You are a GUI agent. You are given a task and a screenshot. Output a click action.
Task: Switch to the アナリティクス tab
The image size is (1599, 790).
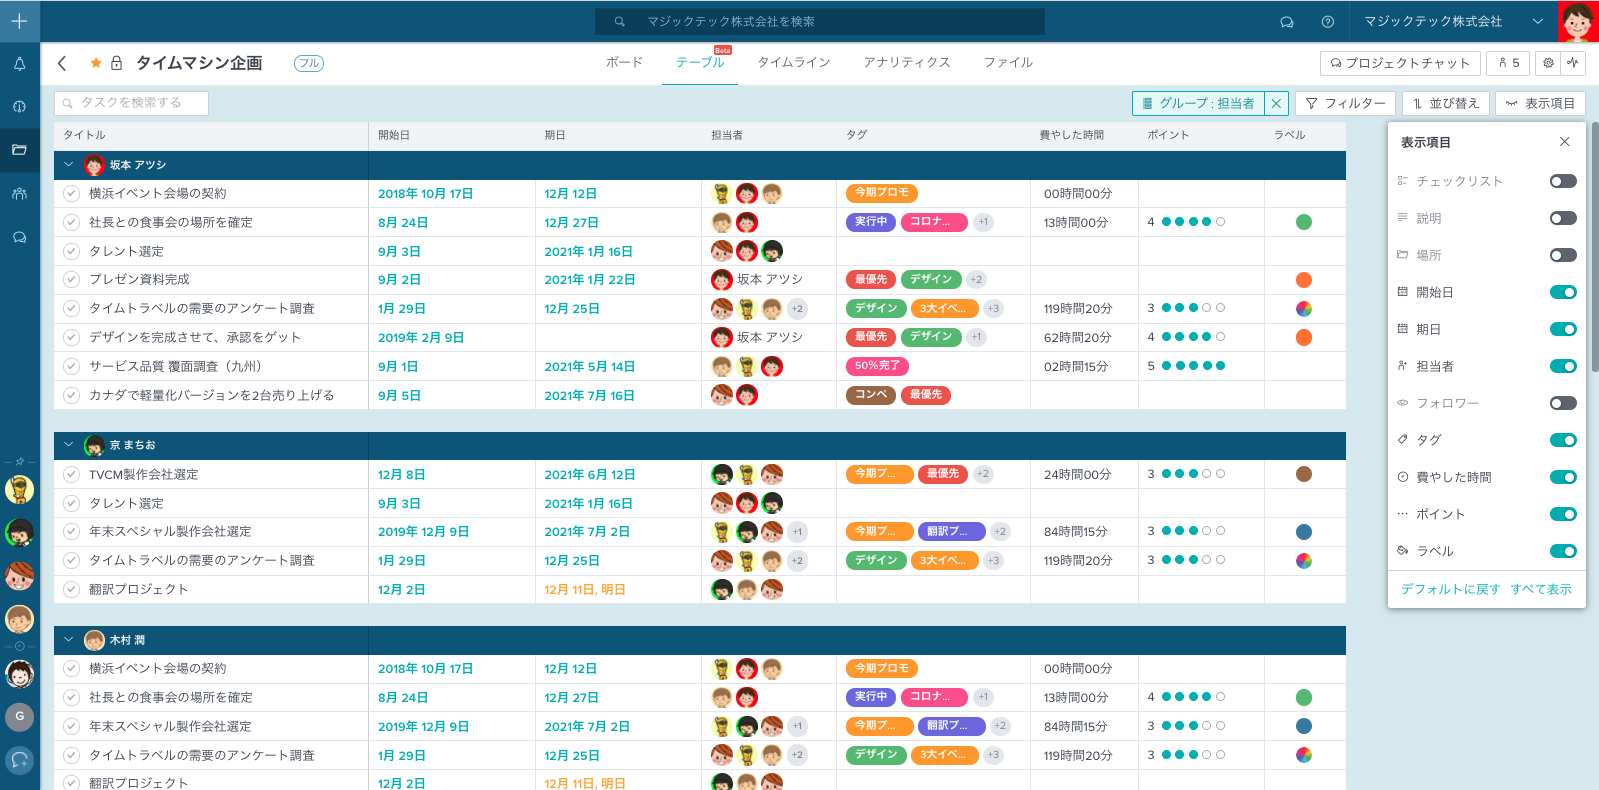tap(906, 62)
